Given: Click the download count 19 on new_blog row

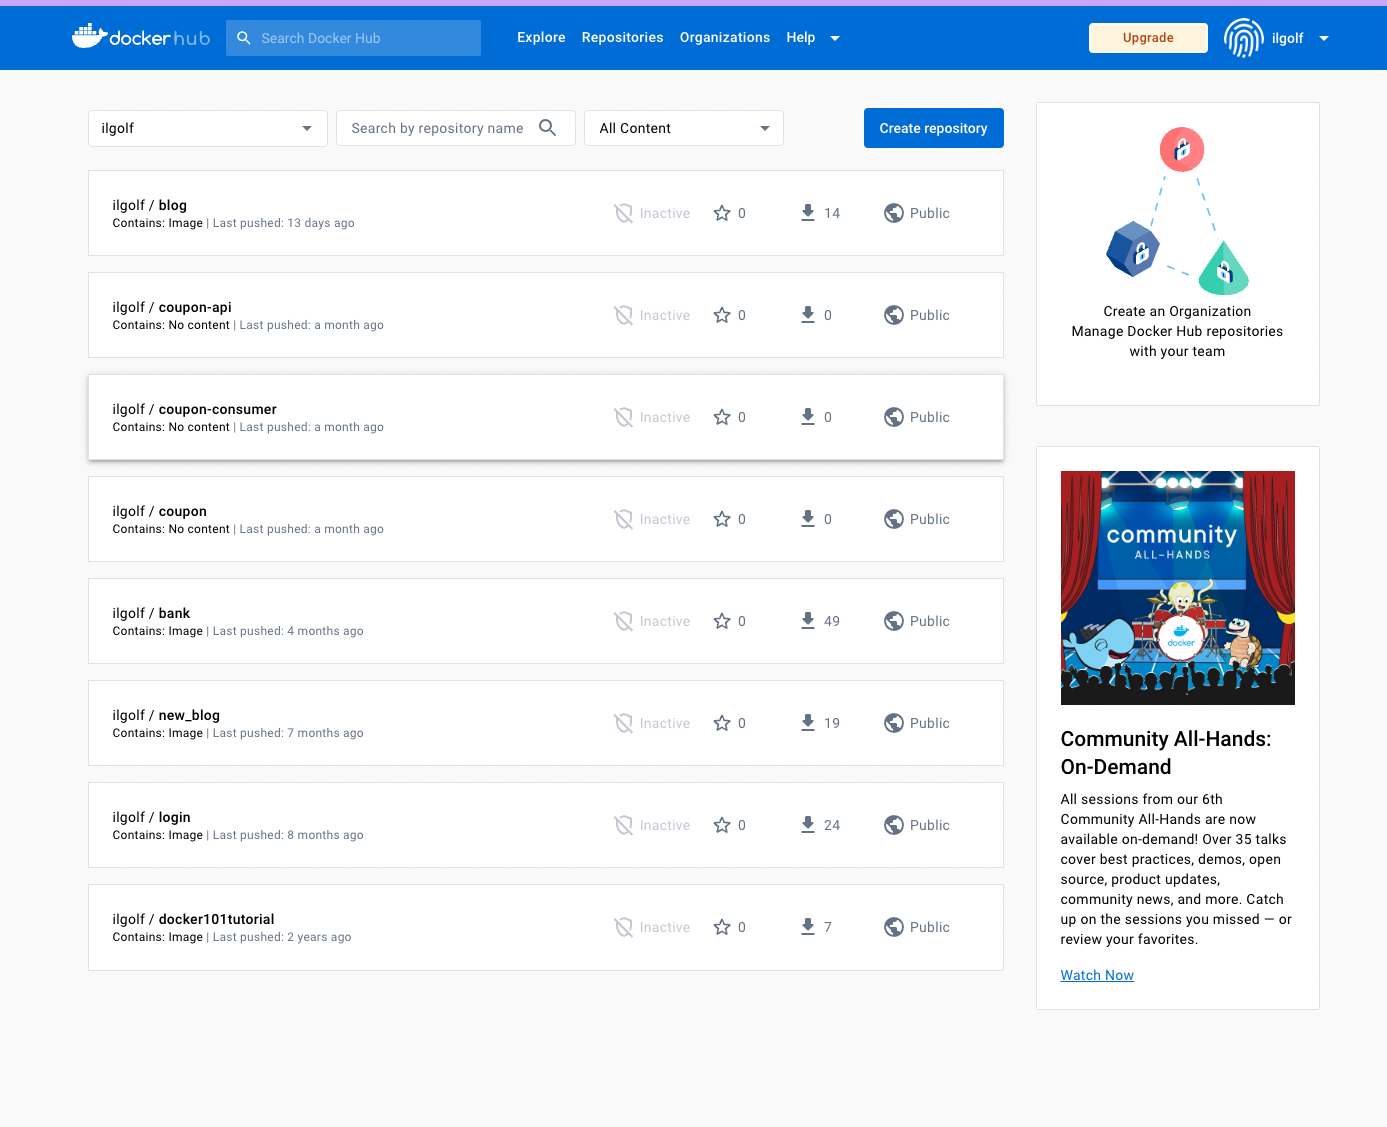Looking at the screenshot, I should coord(832,723).
